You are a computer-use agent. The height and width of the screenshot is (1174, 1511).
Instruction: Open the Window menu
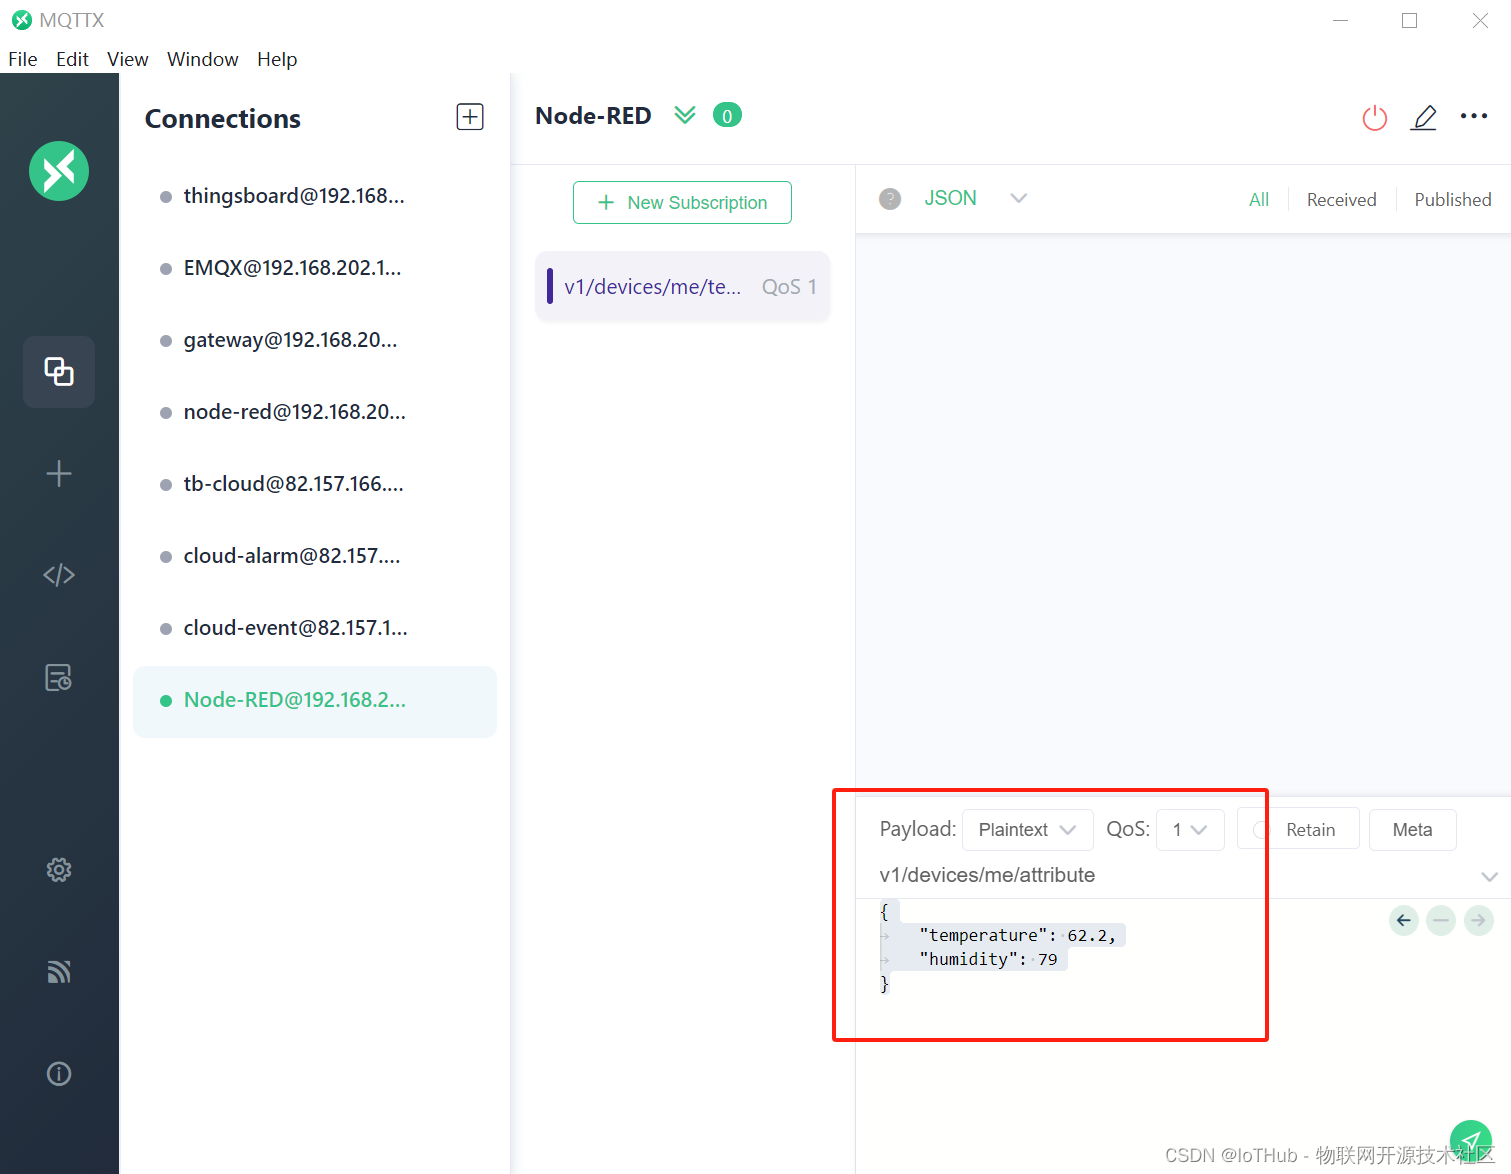coord(202,59)
